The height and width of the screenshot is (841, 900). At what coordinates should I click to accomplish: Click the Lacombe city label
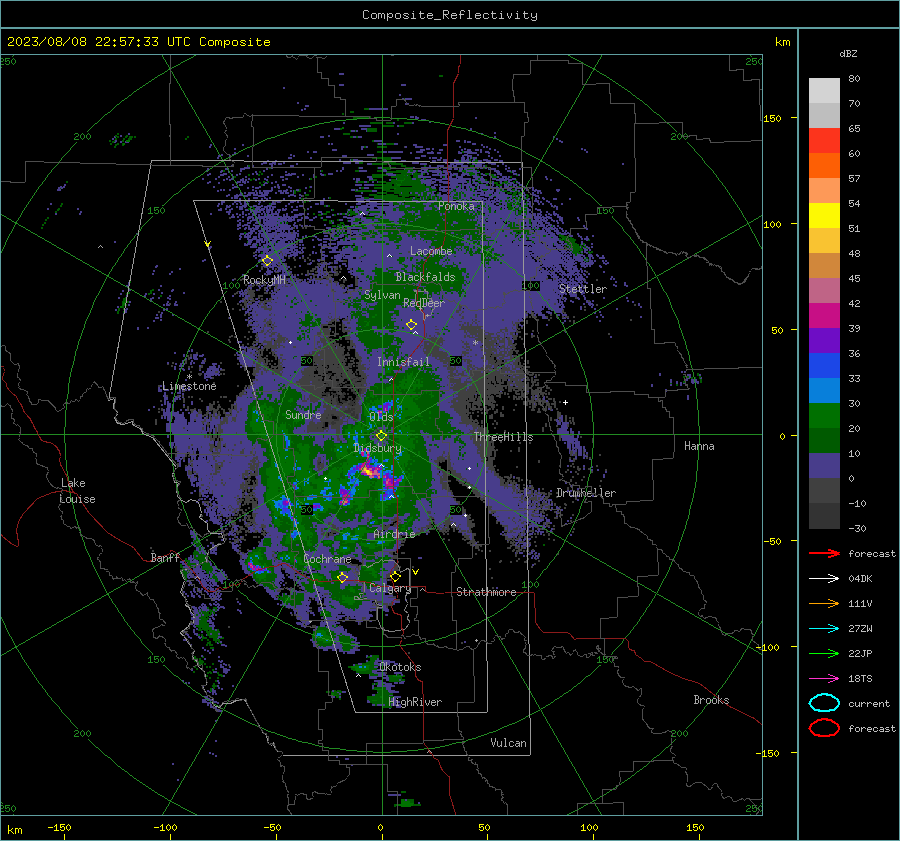(x=431, y=251)
